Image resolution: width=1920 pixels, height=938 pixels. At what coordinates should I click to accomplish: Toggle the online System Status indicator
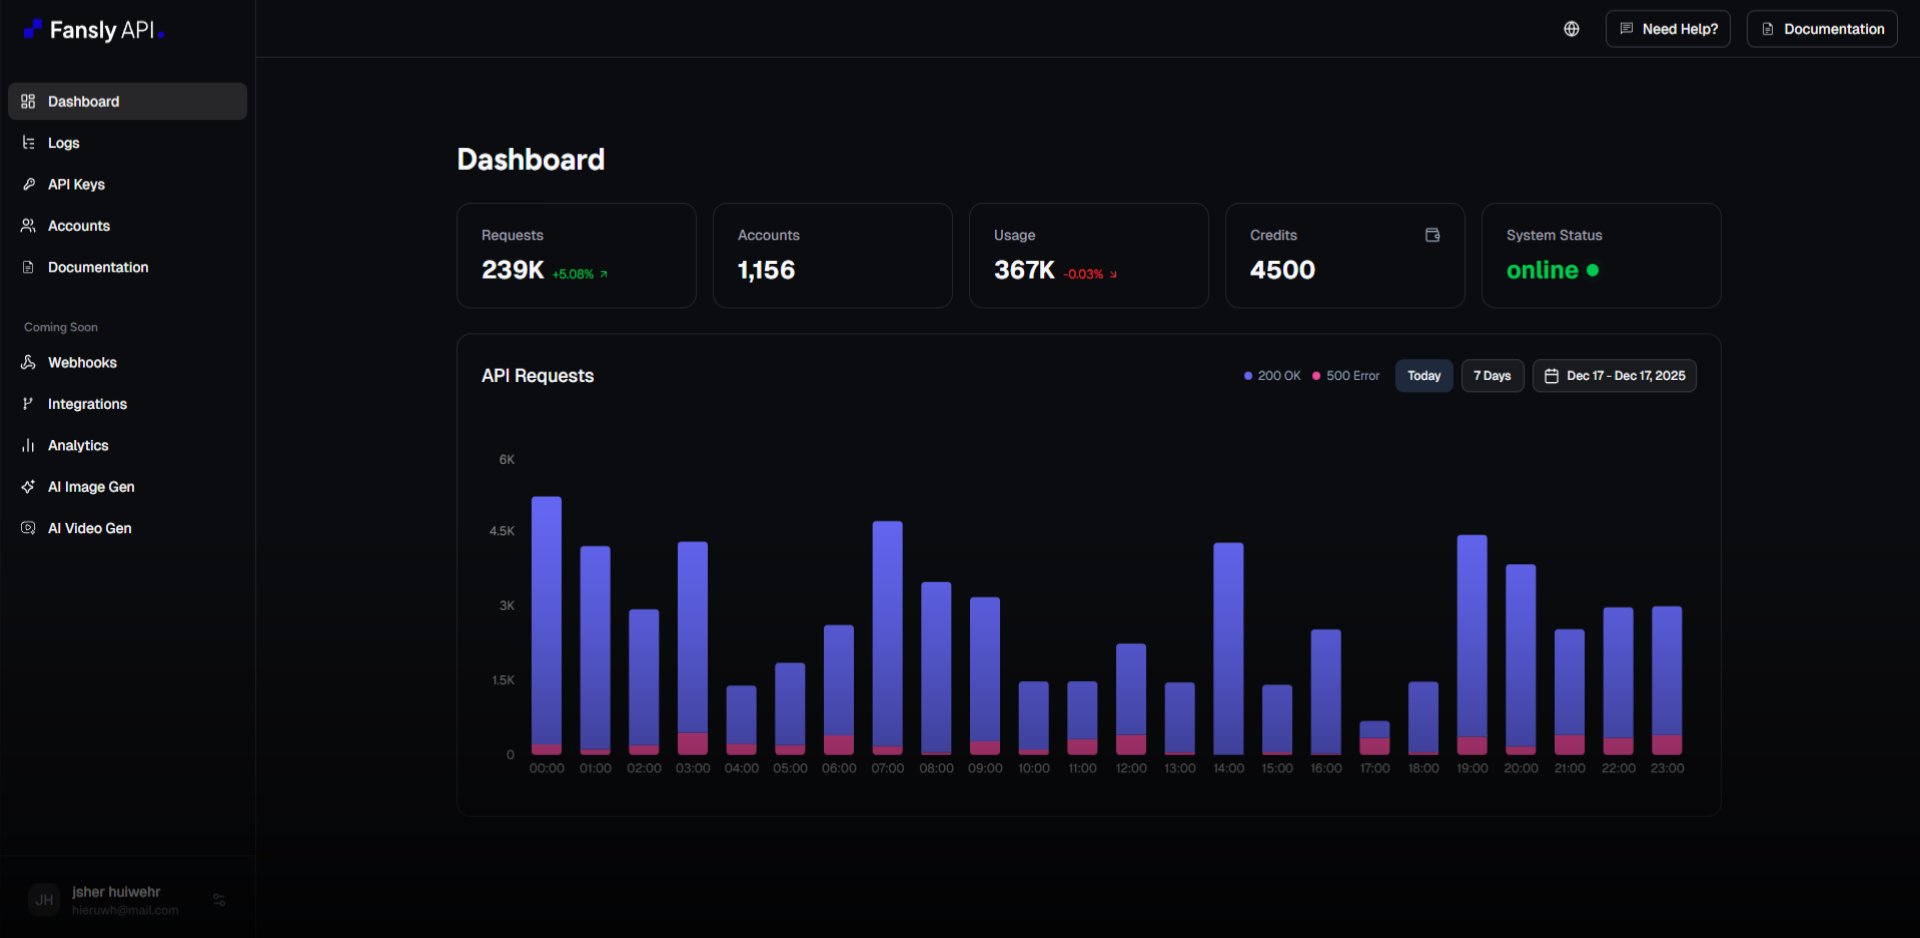coord(1552,270)
